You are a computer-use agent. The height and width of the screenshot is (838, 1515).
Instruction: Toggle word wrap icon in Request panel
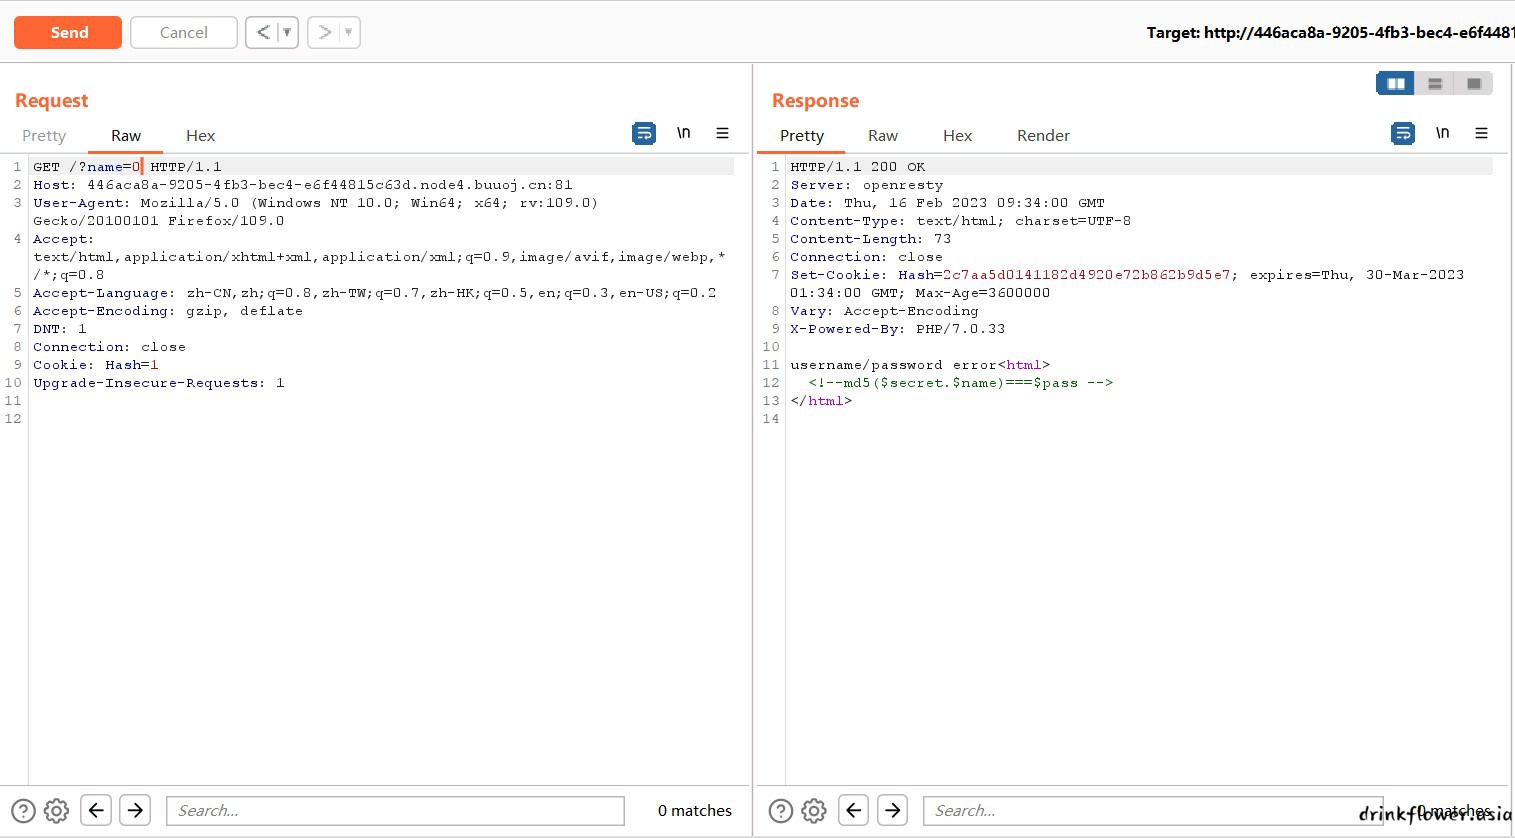coord(644,133)
